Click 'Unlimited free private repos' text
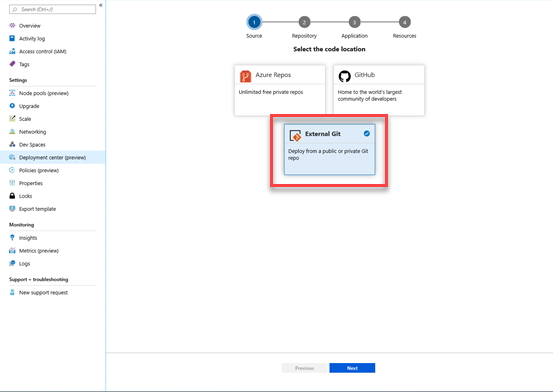The image size is (553, 392). point(271,92)
